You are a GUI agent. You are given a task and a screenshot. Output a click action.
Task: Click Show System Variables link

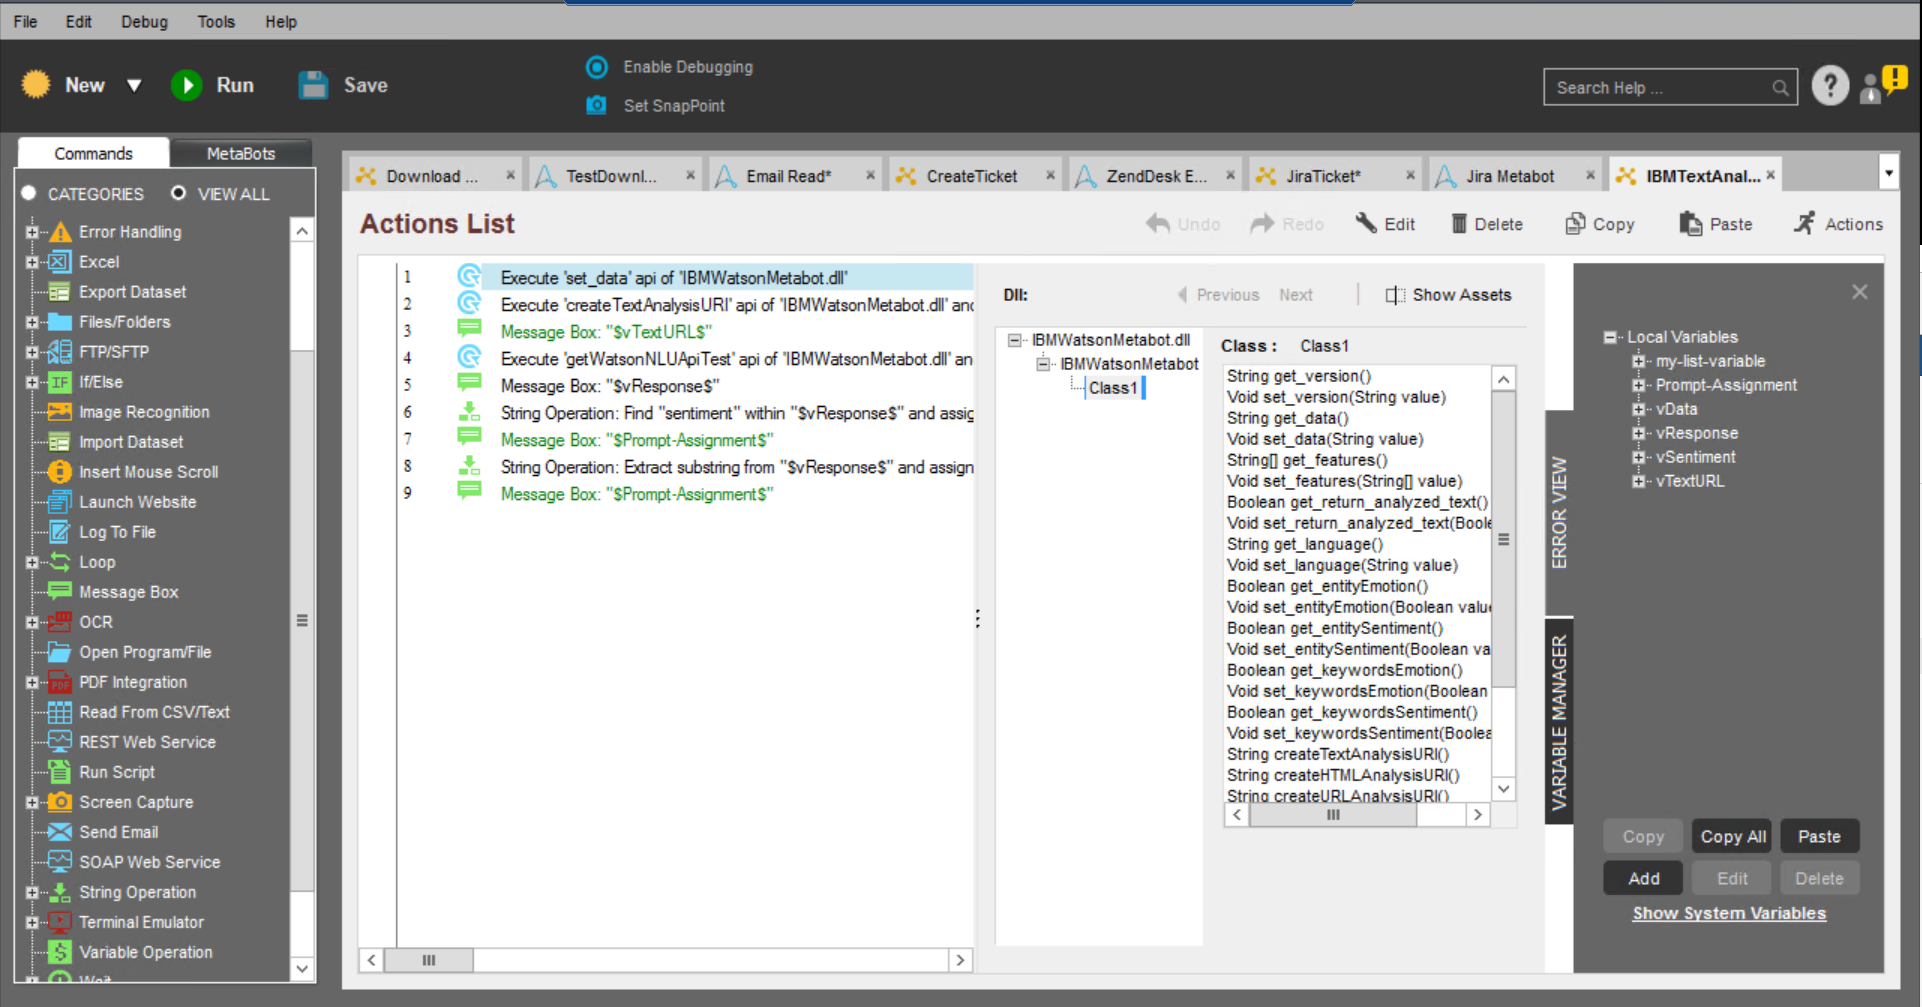(x=1729, y=913)
